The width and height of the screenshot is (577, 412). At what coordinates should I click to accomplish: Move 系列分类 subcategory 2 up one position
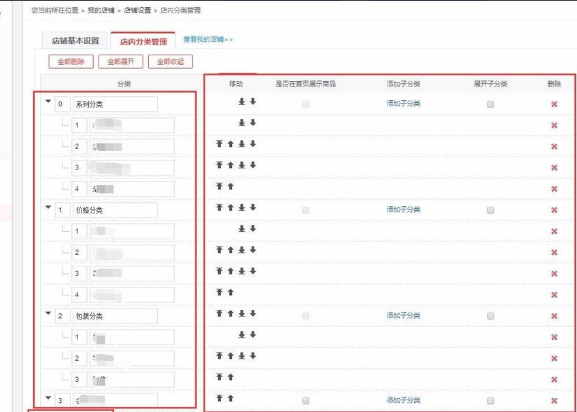[231, 144]
